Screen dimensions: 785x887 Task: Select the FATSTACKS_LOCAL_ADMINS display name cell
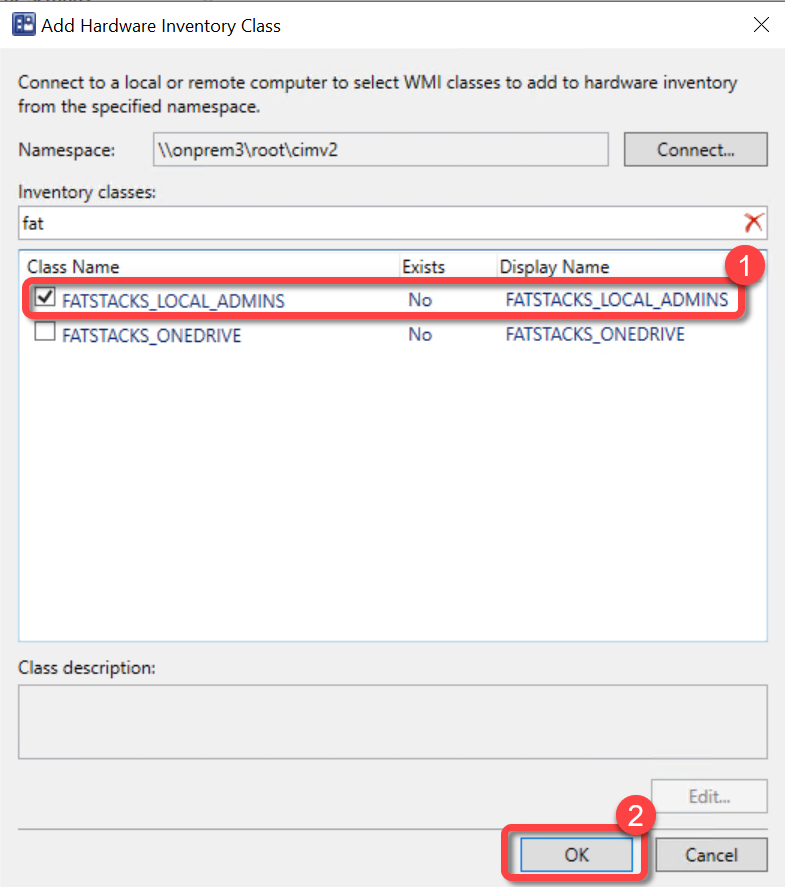click(616, 299)
